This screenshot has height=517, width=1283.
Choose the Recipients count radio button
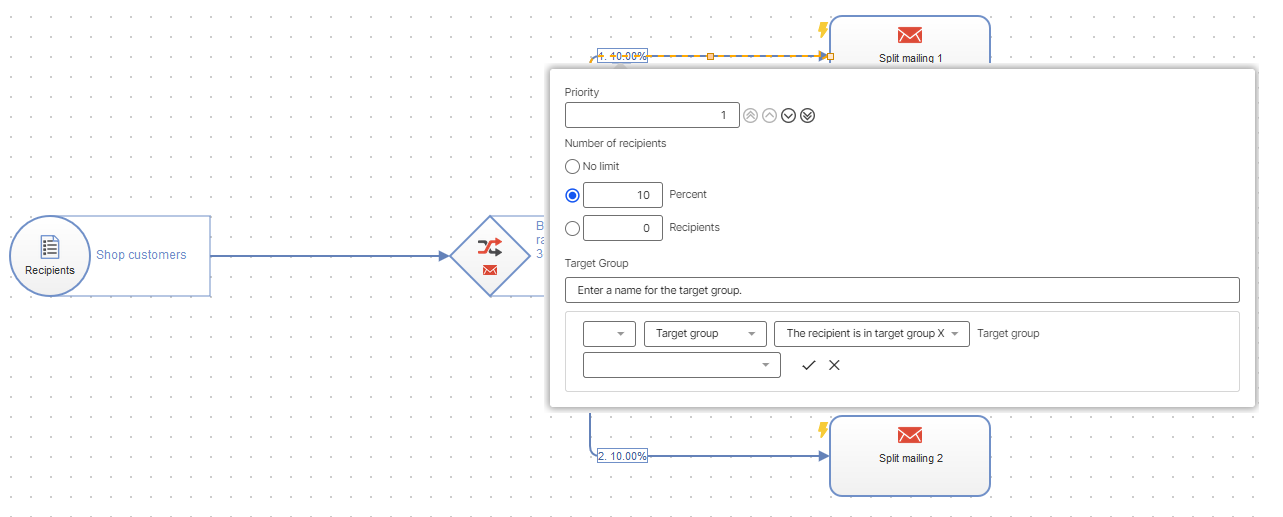coord(573,228)
